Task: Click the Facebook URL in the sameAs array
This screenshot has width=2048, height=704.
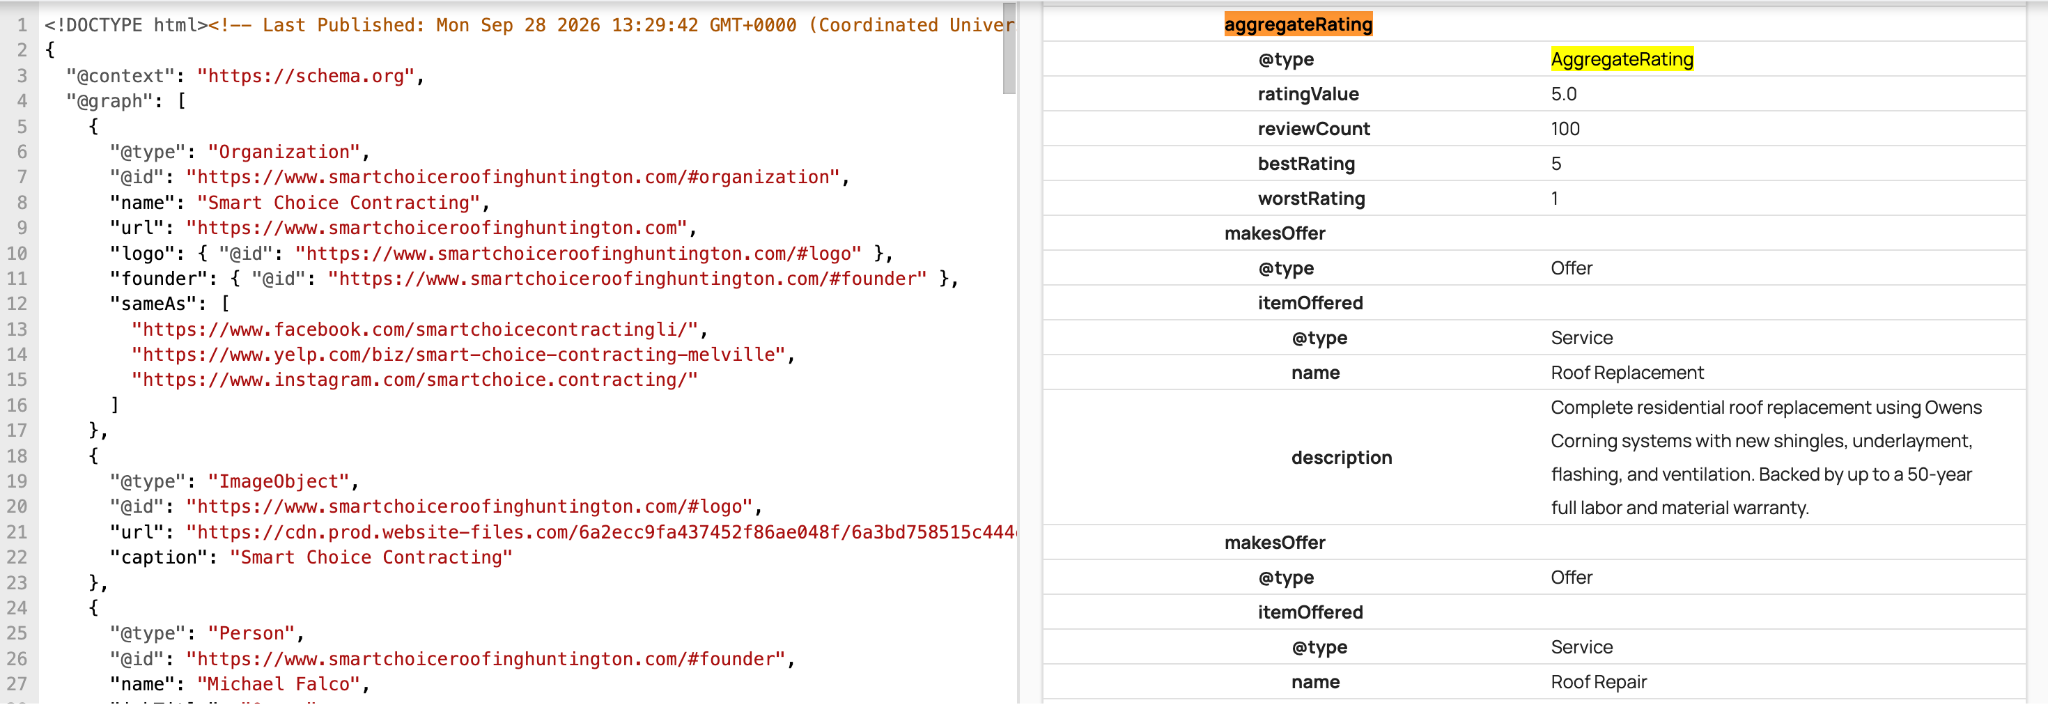Action: pyautogui.click(x=415, y=330)
